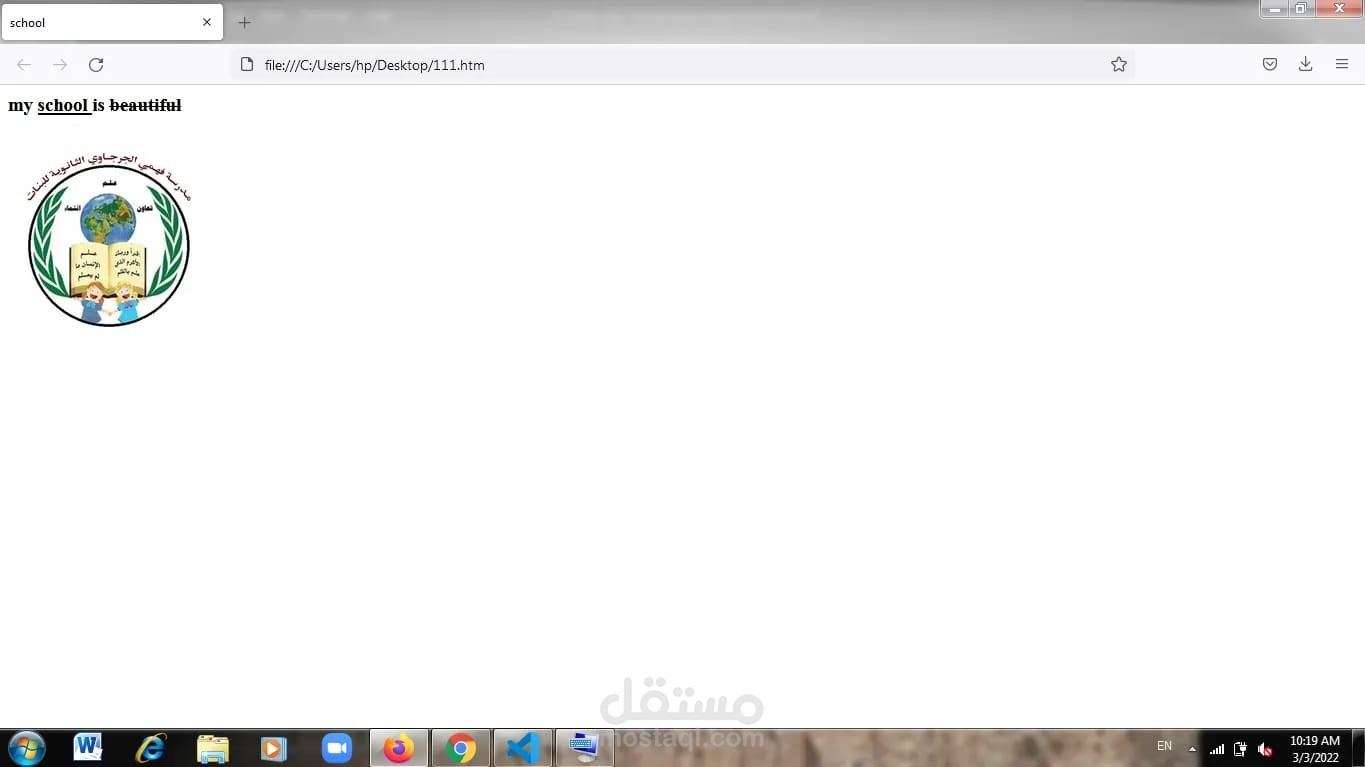Restore down the Firefox window

tap(1301, 9)
